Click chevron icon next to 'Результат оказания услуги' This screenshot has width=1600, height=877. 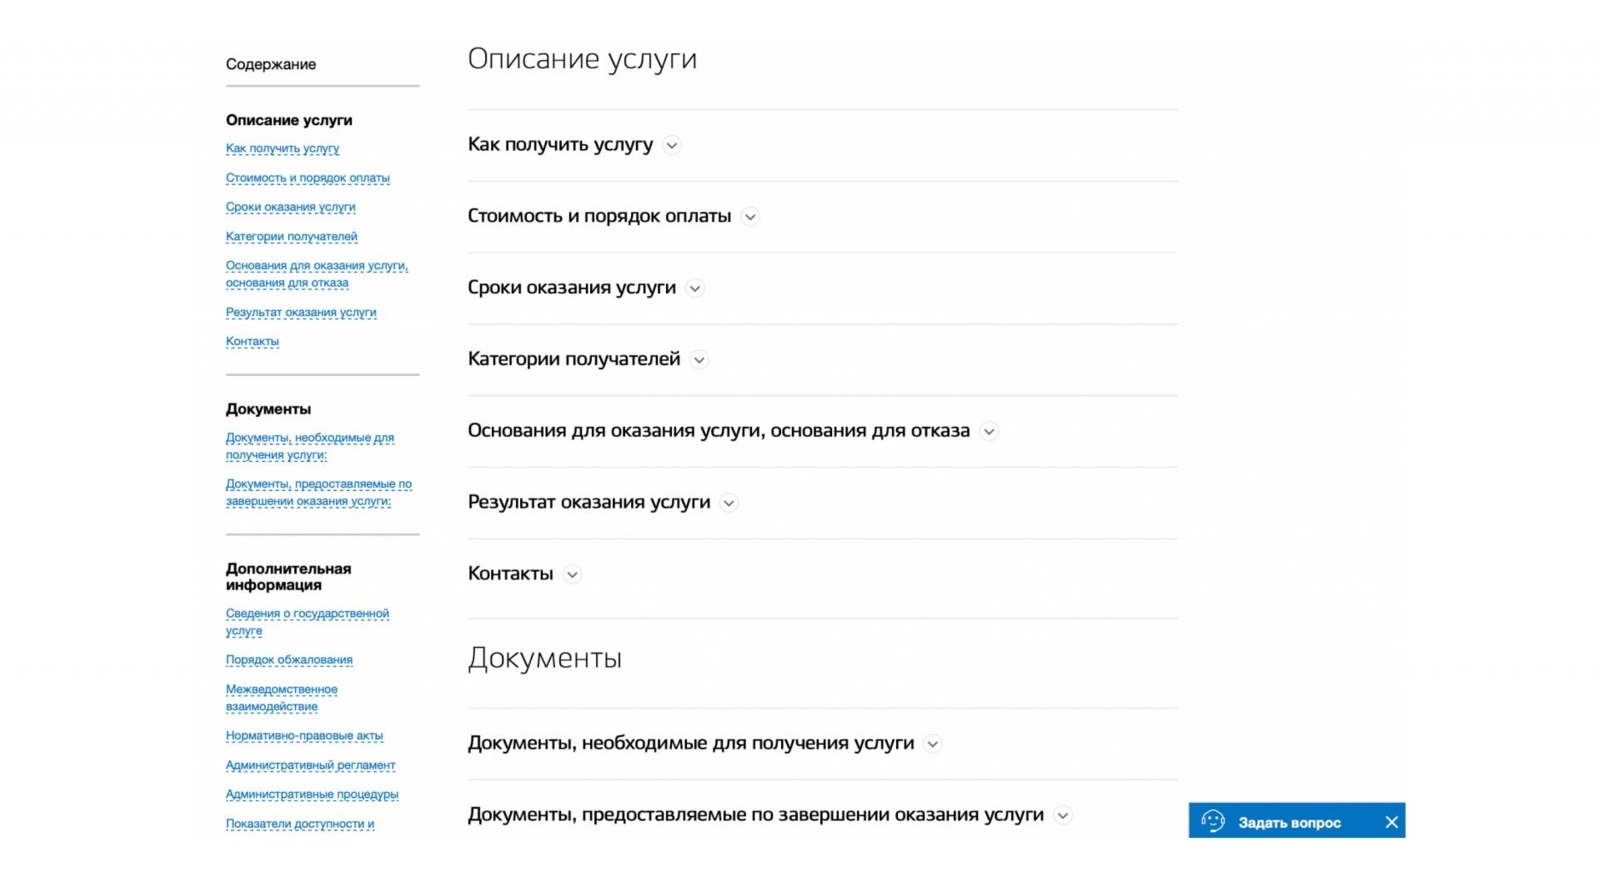(729, 503)
